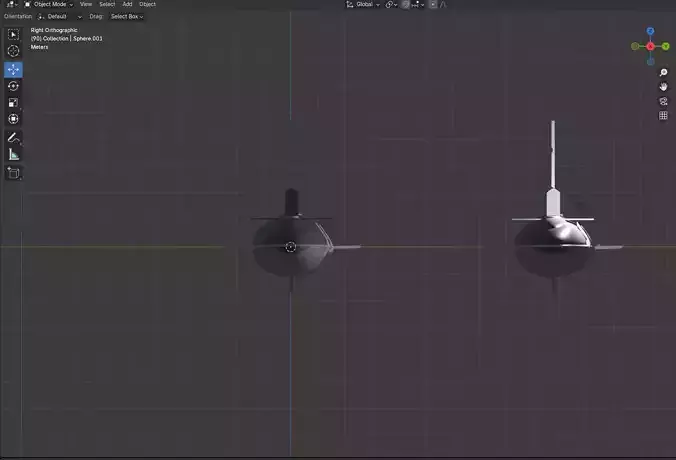
Task: Open the Orientation Default dropdown
Action: (59, 16)
